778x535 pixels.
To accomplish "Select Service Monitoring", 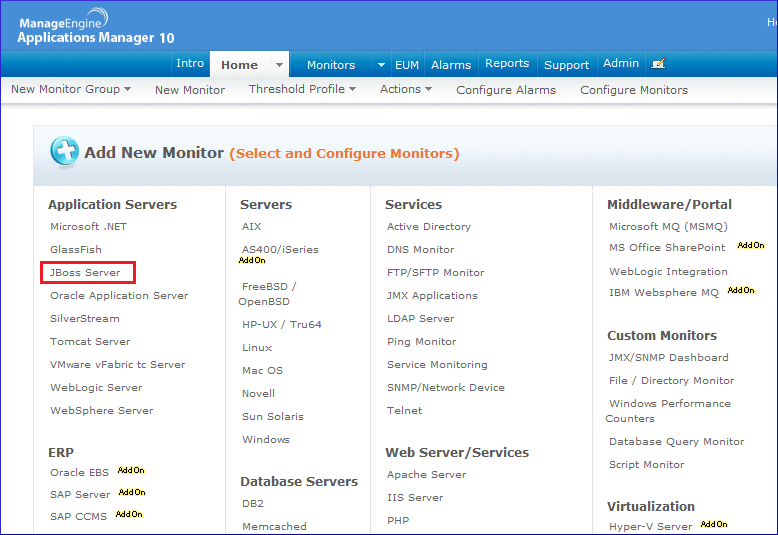I will [437, 365].
